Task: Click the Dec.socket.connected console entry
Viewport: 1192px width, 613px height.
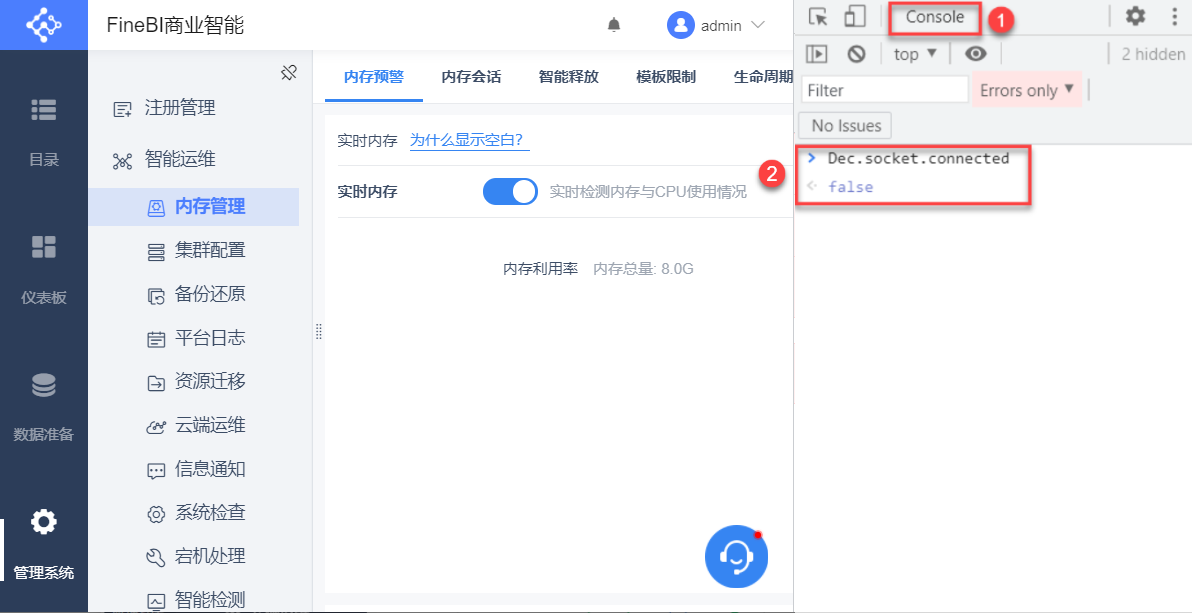Action: (918, 158)
